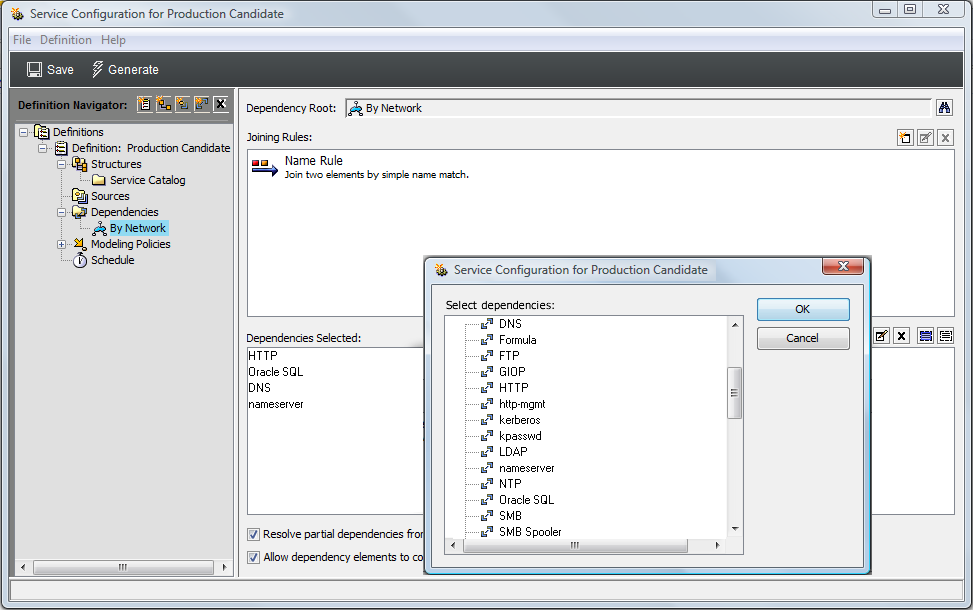Select HTTP in the dialog dependencies list
The width and height of the screenshot is (973, 610).
pos(514,388)
